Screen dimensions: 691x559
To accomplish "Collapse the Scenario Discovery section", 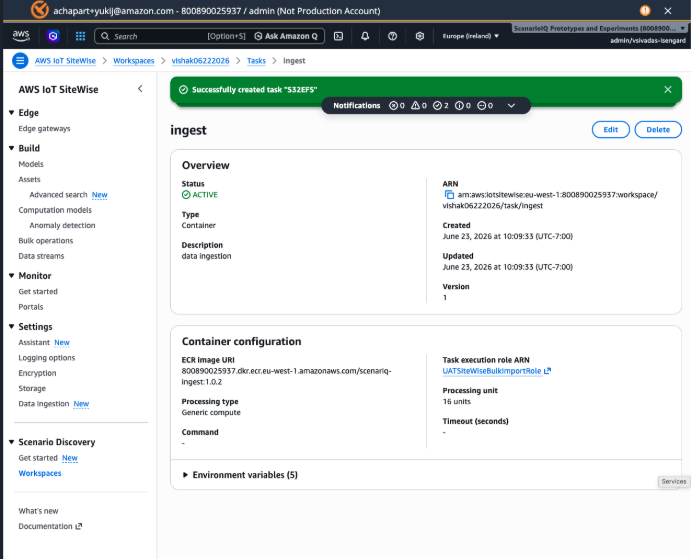I will pos(11,442).
